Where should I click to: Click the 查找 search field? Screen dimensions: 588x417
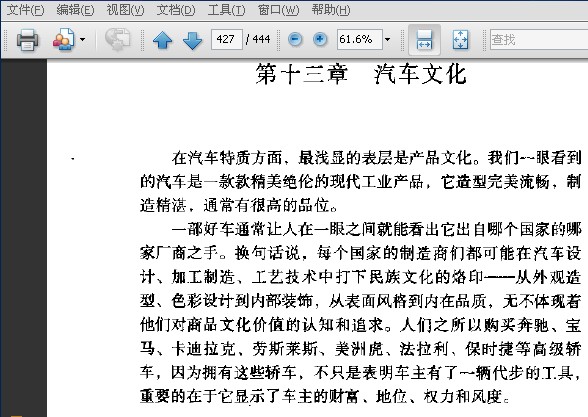pyautogui.click(x=539, y=39)
